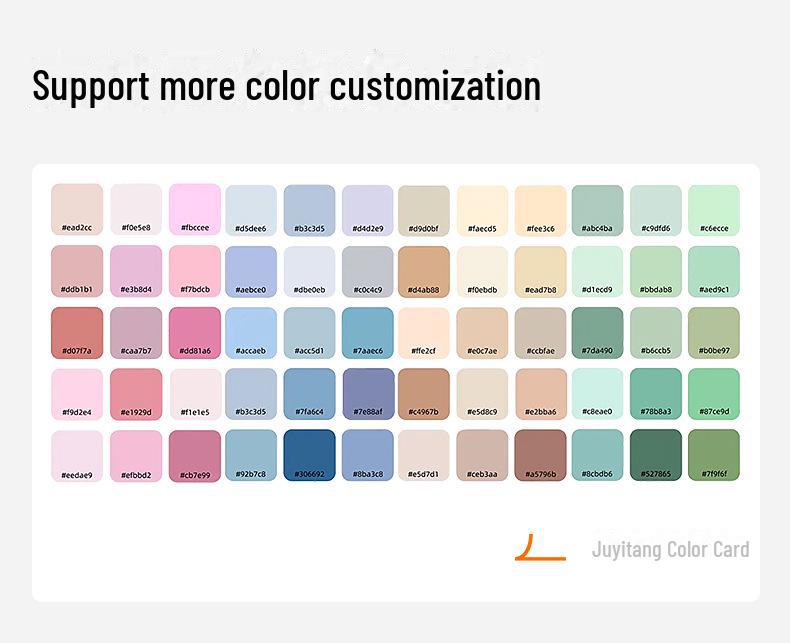Choose the #fbccee pink swatch

[195, 209]
